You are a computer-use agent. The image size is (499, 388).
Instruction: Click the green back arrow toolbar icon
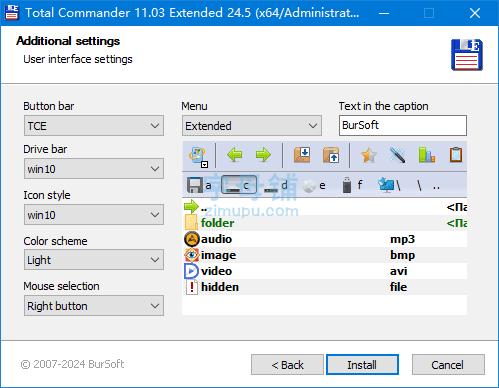234,155
